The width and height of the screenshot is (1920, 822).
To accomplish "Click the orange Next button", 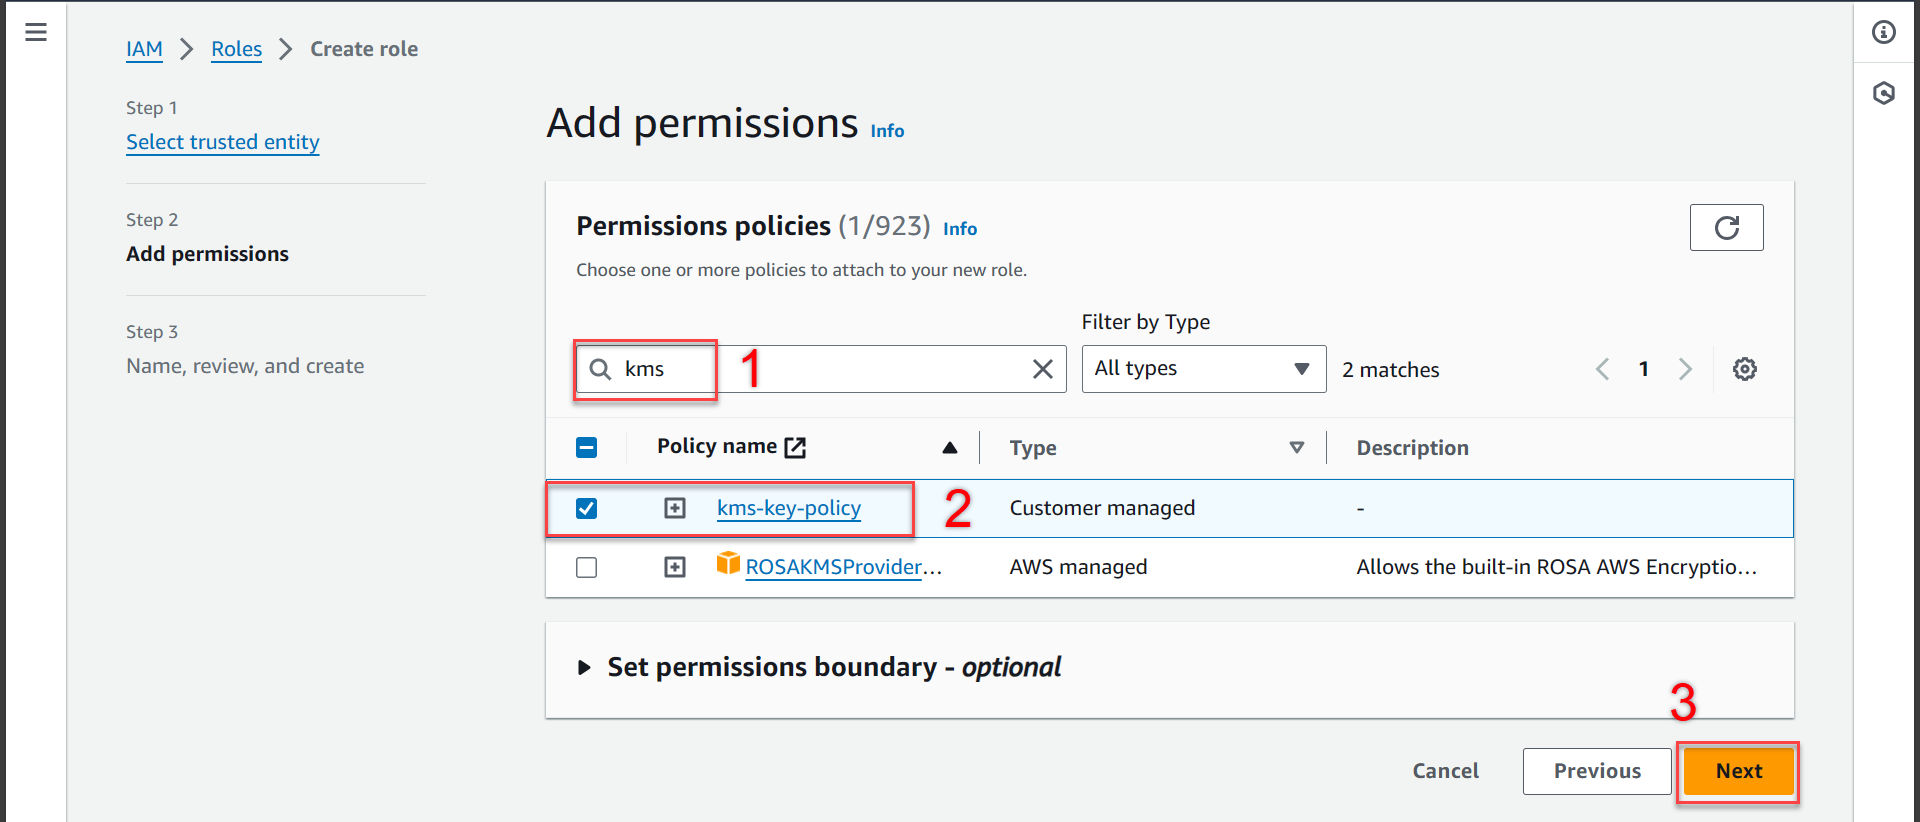I will 1738,771.
